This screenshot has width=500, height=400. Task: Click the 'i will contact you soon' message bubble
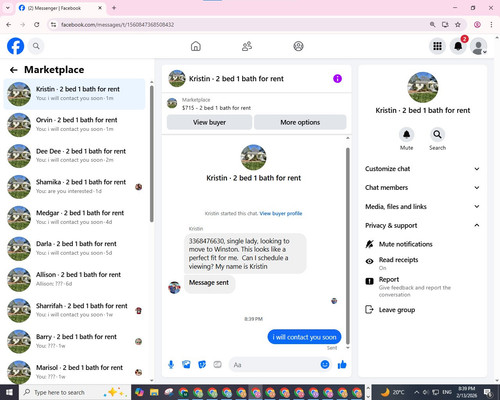point(304,337)
